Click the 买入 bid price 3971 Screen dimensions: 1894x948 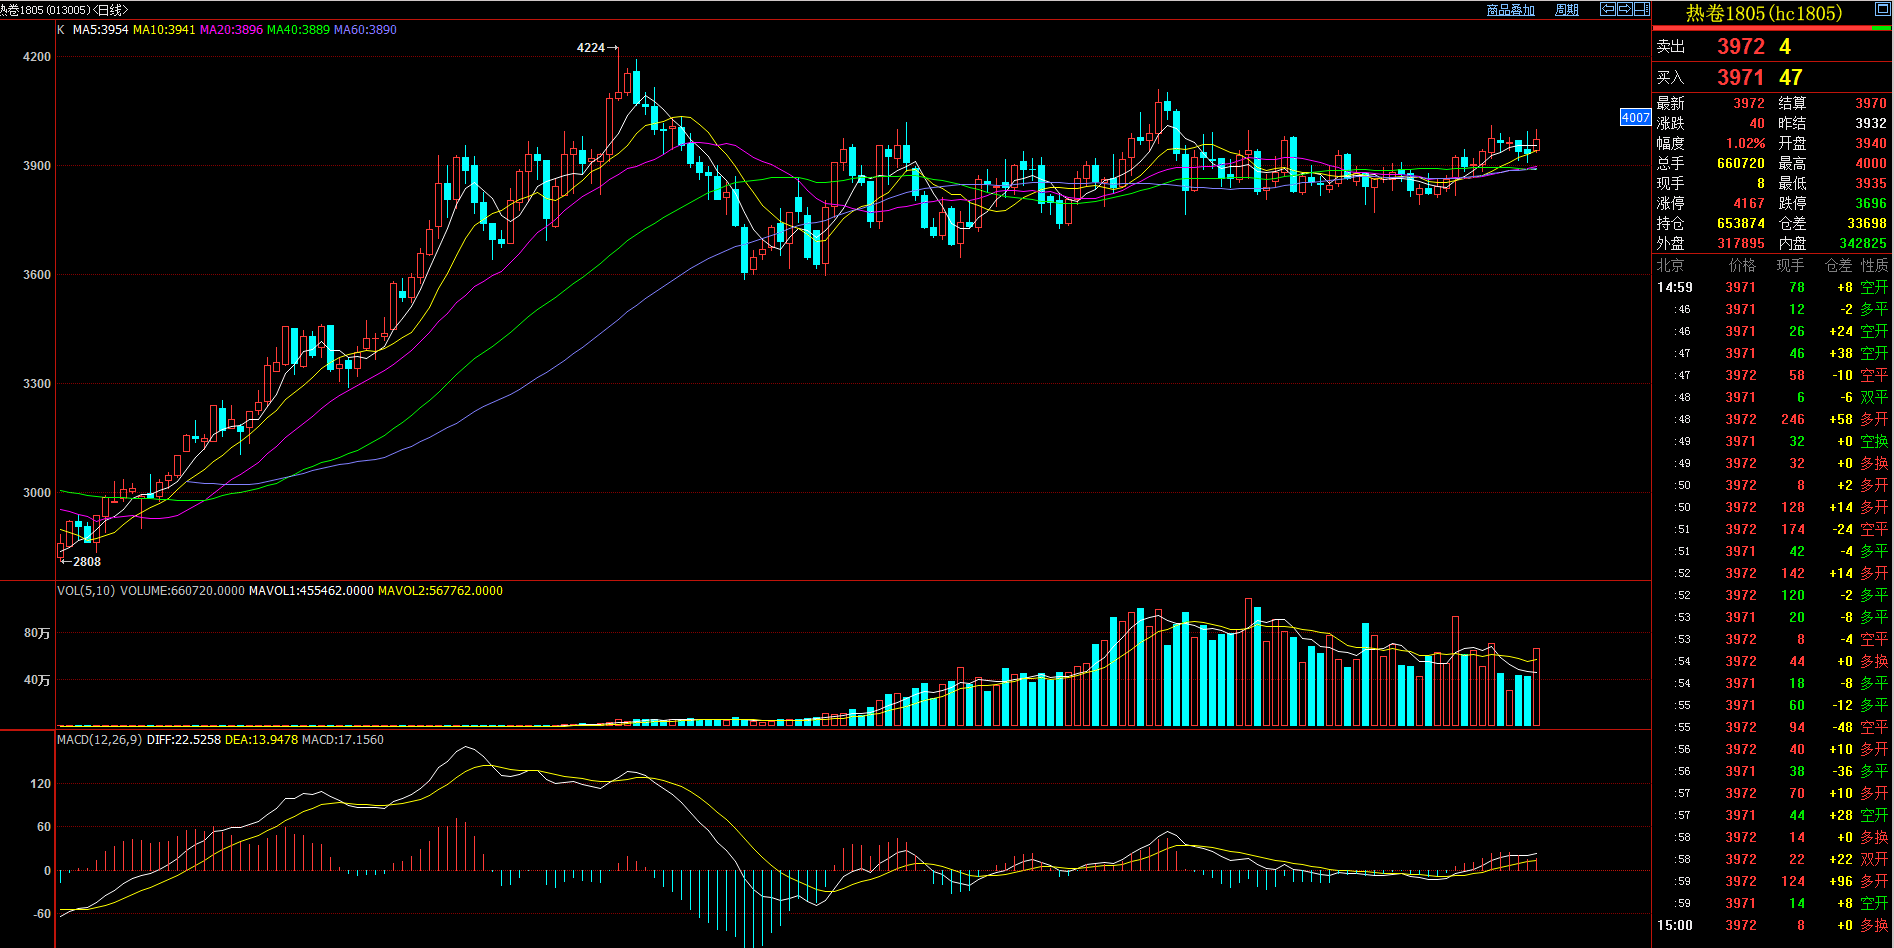click(x=1741, y=78)
